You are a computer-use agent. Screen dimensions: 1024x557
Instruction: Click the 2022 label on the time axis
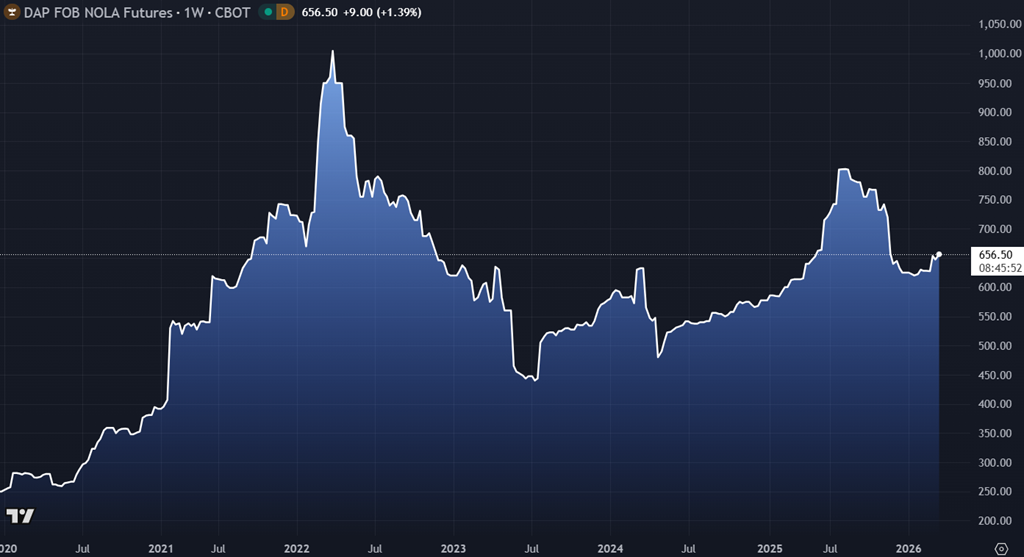296,549
